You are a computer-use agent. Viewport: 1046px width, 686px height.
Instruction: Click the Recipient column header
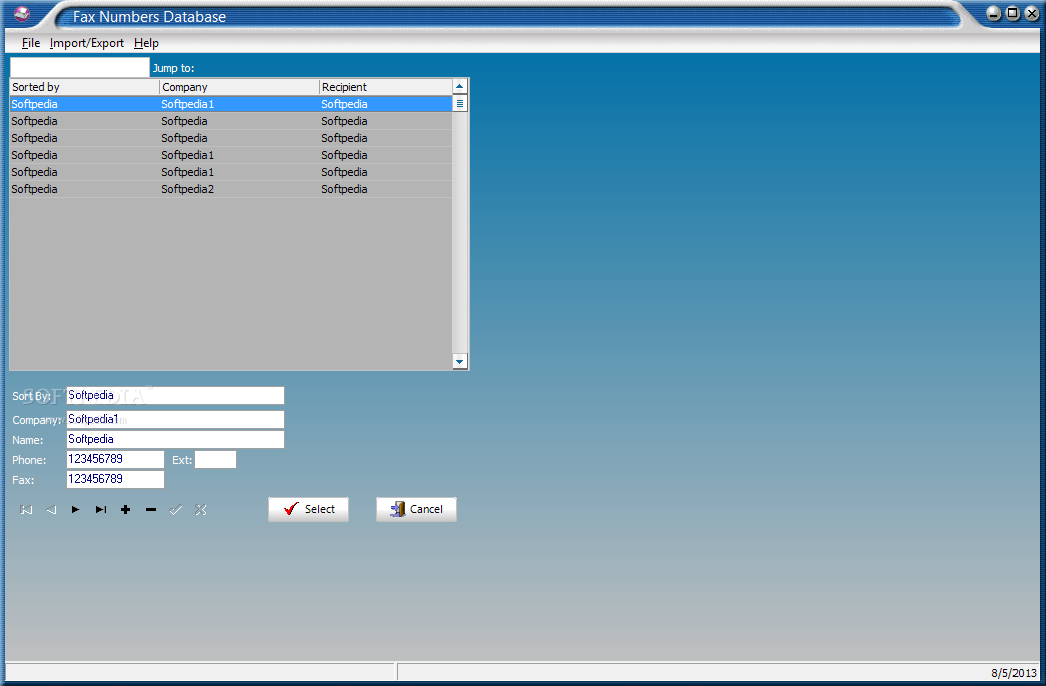386,87
